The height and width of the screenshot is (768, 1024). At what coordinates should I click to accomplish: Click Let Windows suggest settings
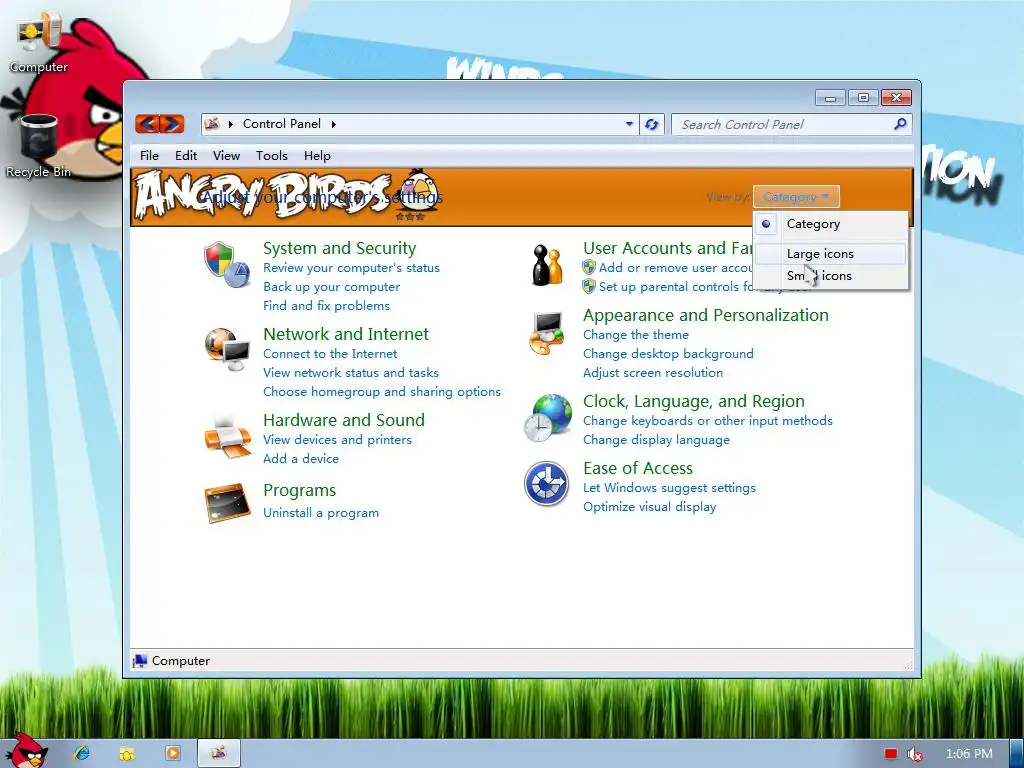669,488
